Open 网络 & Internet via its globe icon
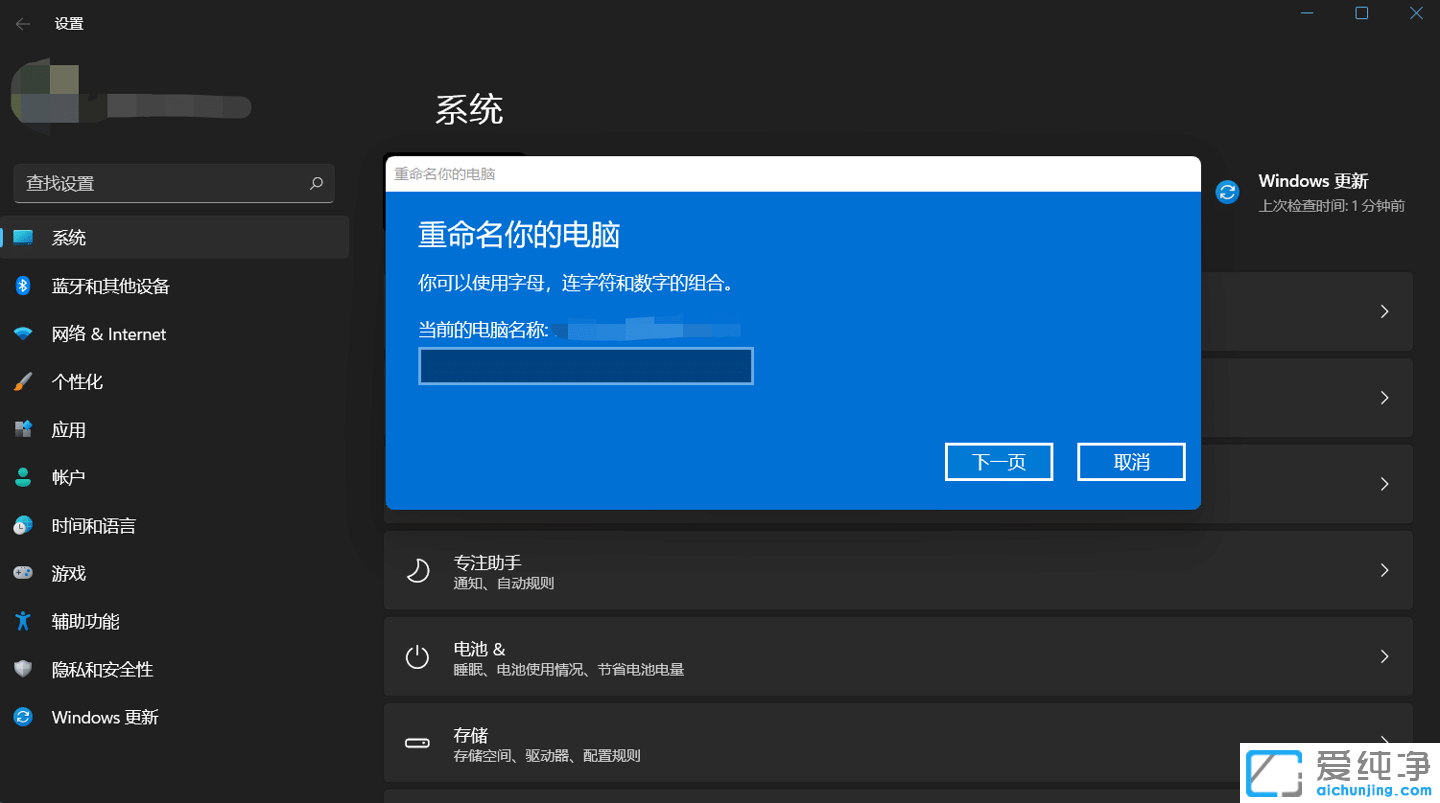Viewport: 1440px width, 803px height. pyautogui.click(x=22, y=333)
